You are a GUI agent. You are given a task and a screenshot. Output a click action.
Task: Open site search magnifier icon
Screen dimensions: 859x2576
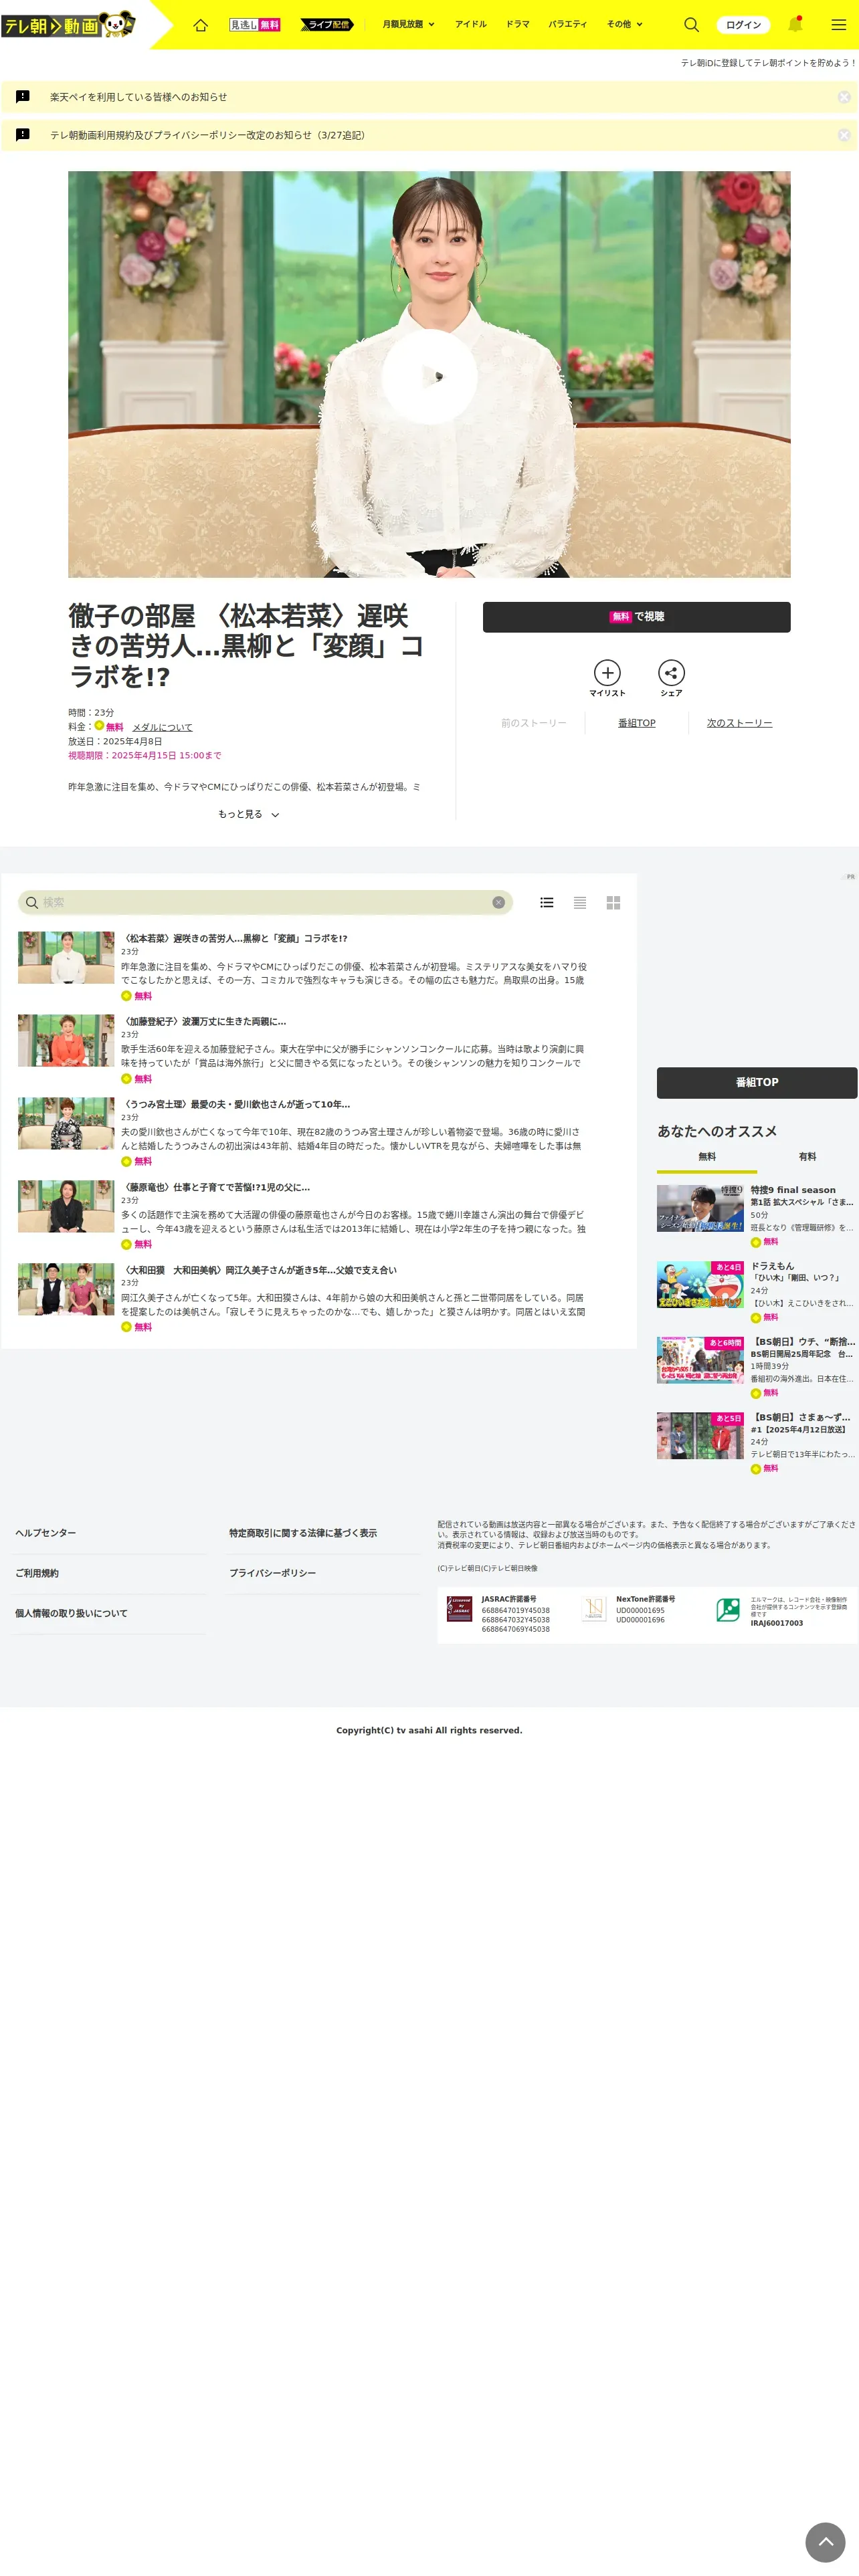pos(691,25)
